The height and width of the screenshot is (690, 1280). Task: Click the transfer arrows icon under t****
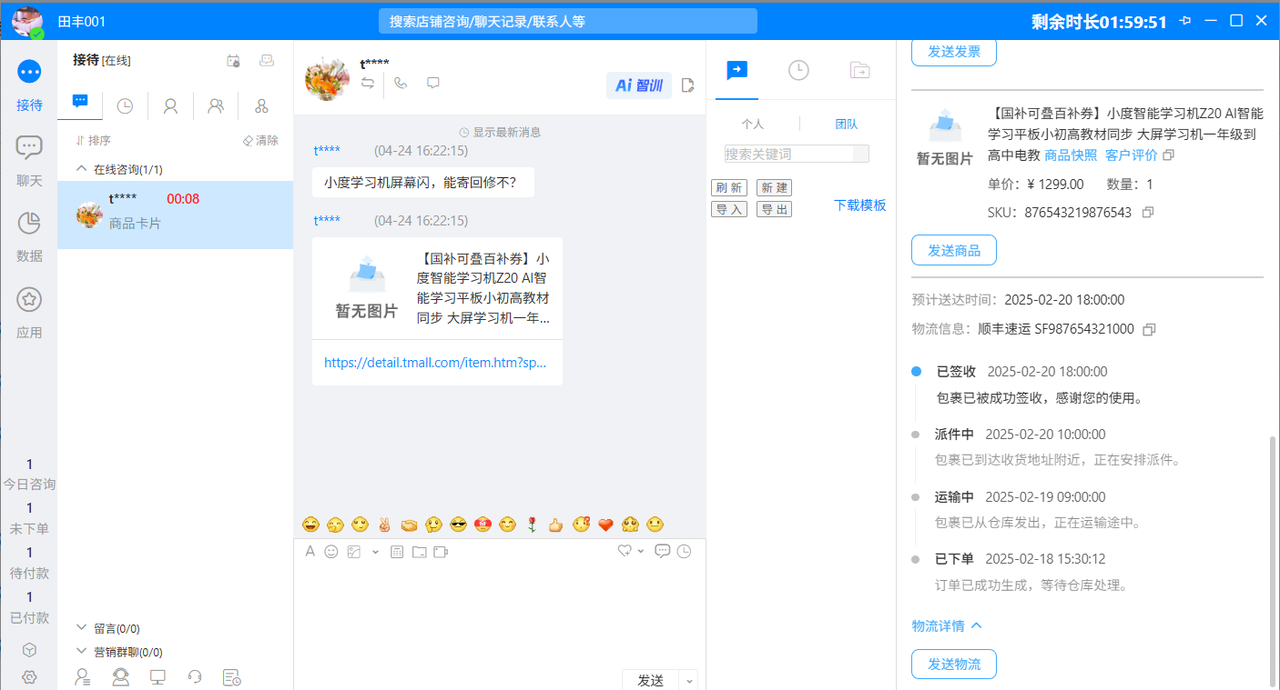coord(368,84)
